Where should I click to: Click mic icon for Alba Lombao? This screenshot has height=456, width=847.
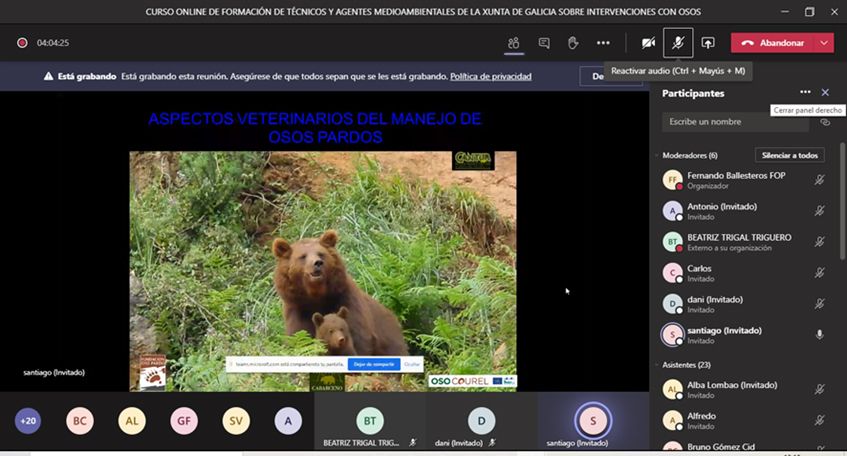(x=819, y=389)
